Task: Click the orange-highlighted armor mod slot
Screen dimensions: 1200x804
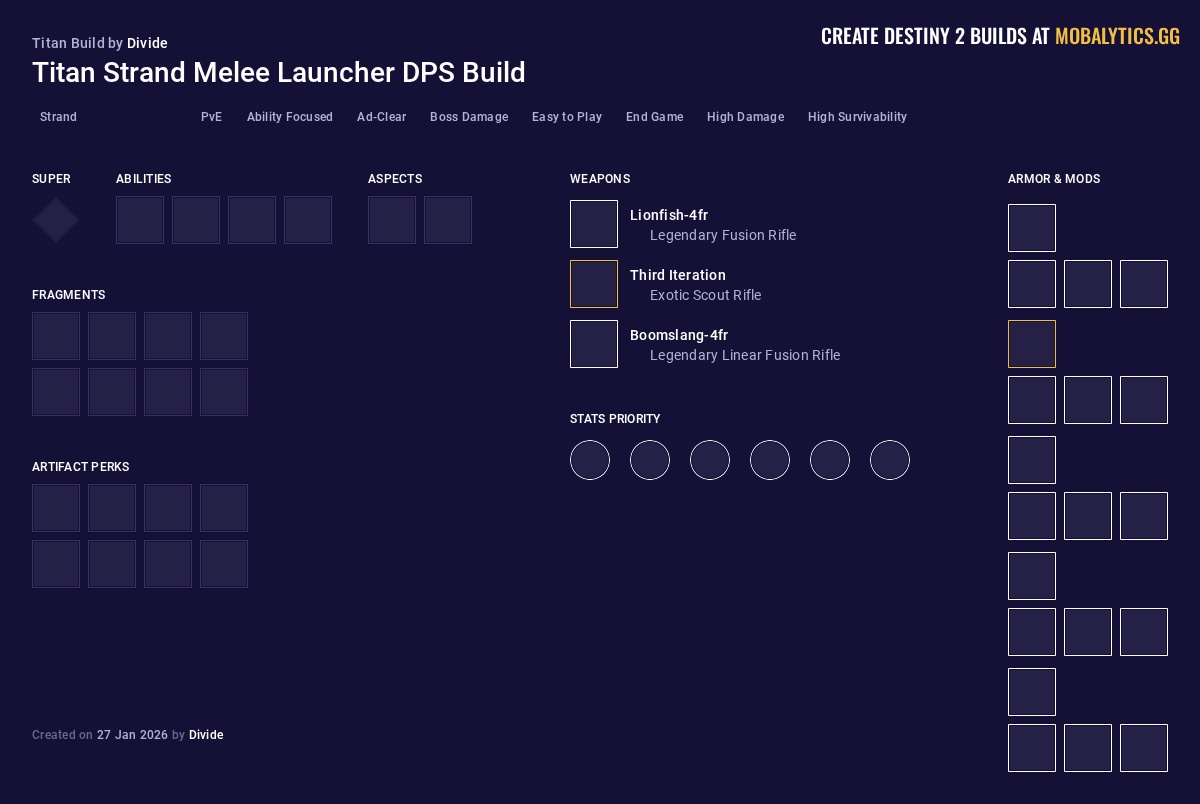Action: pos(1032,344)
